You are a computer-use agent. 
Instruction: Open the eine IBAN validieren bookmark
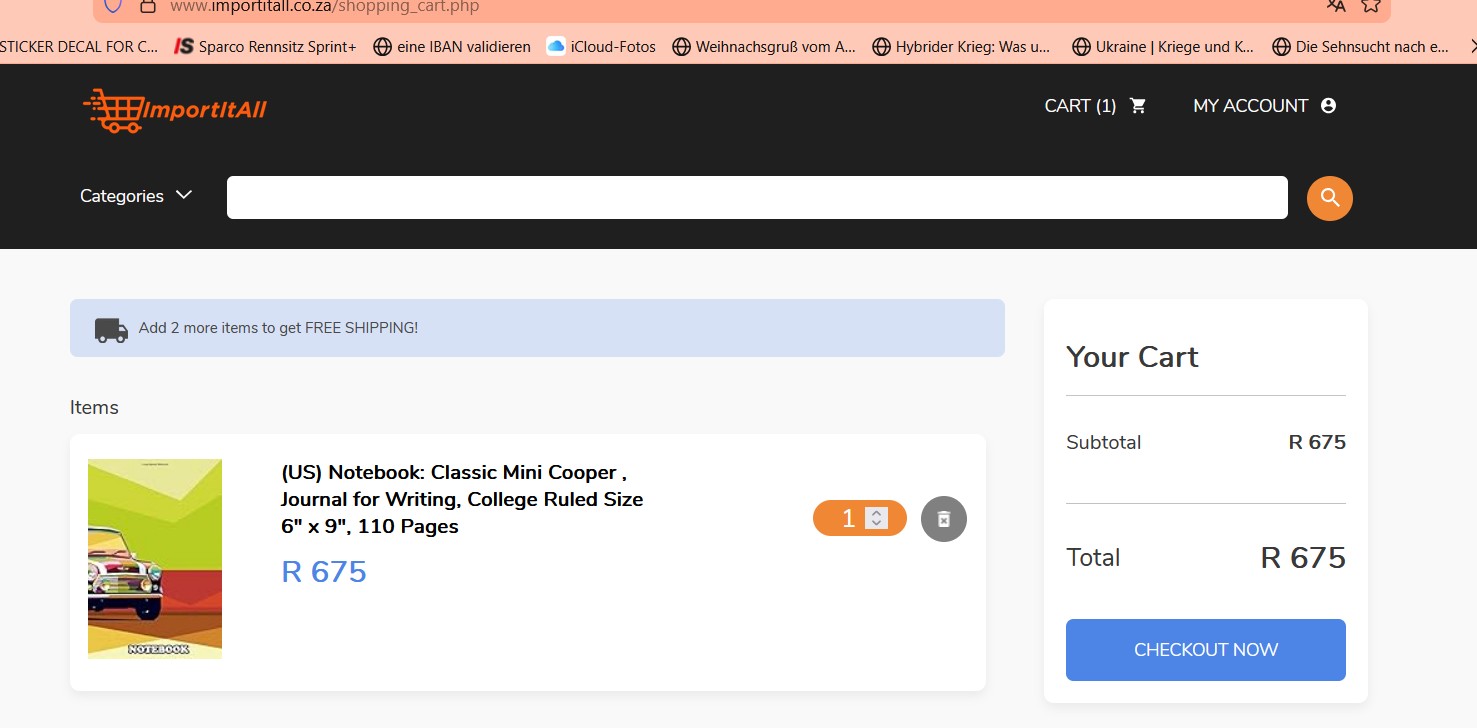click(451, 47)
